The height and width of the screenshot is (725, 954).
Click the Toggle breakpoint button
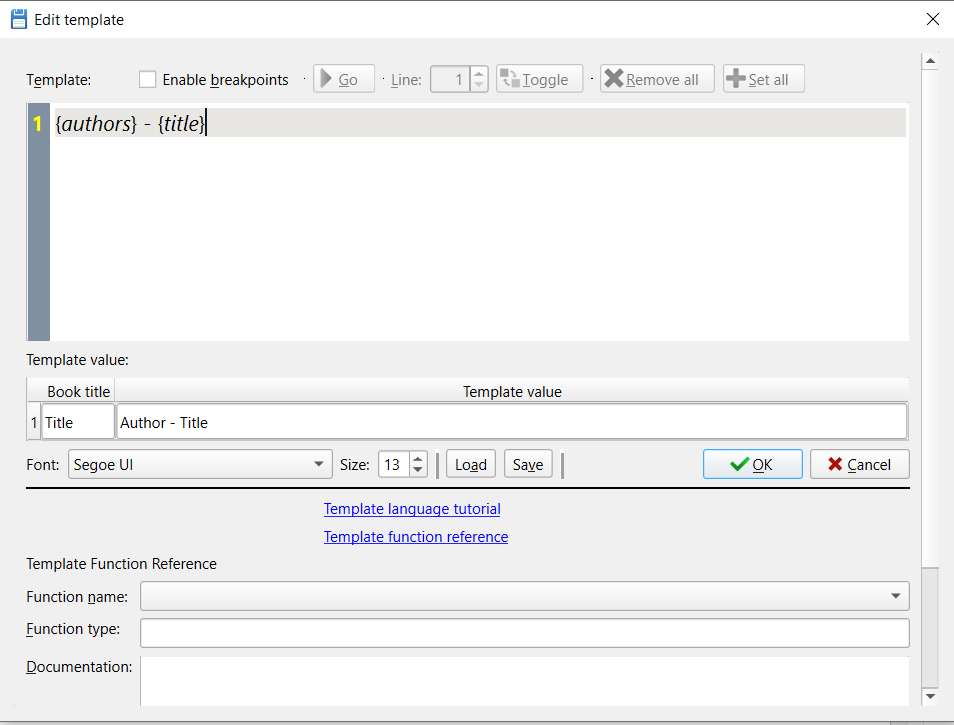pos(539,79)
